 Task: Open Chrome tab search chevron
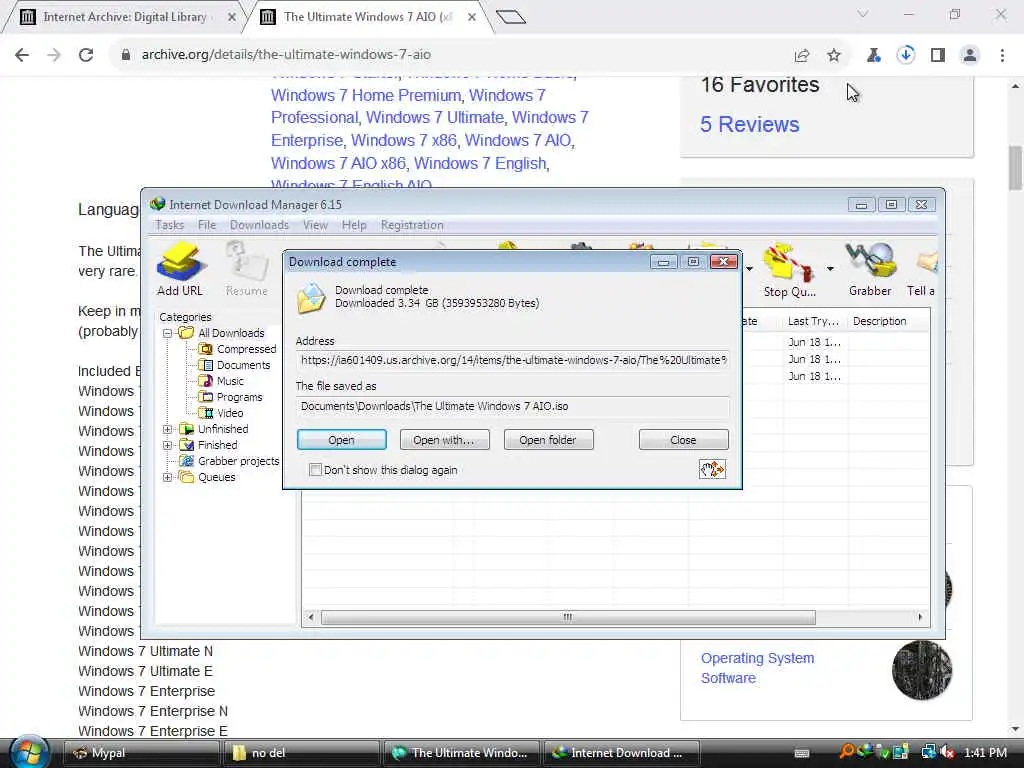pos(863,14)
